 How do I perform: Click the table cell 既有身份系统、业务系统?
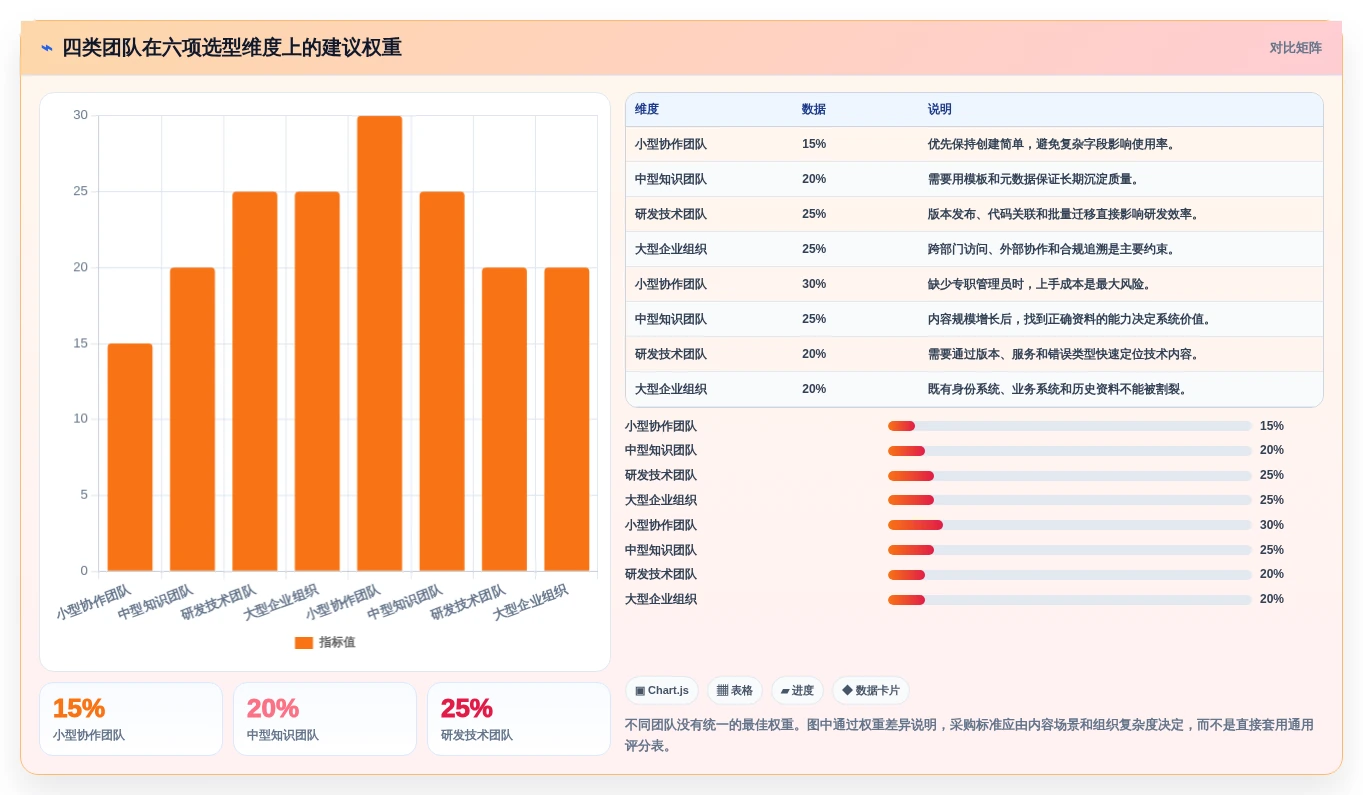click(x=1121, y=389)
